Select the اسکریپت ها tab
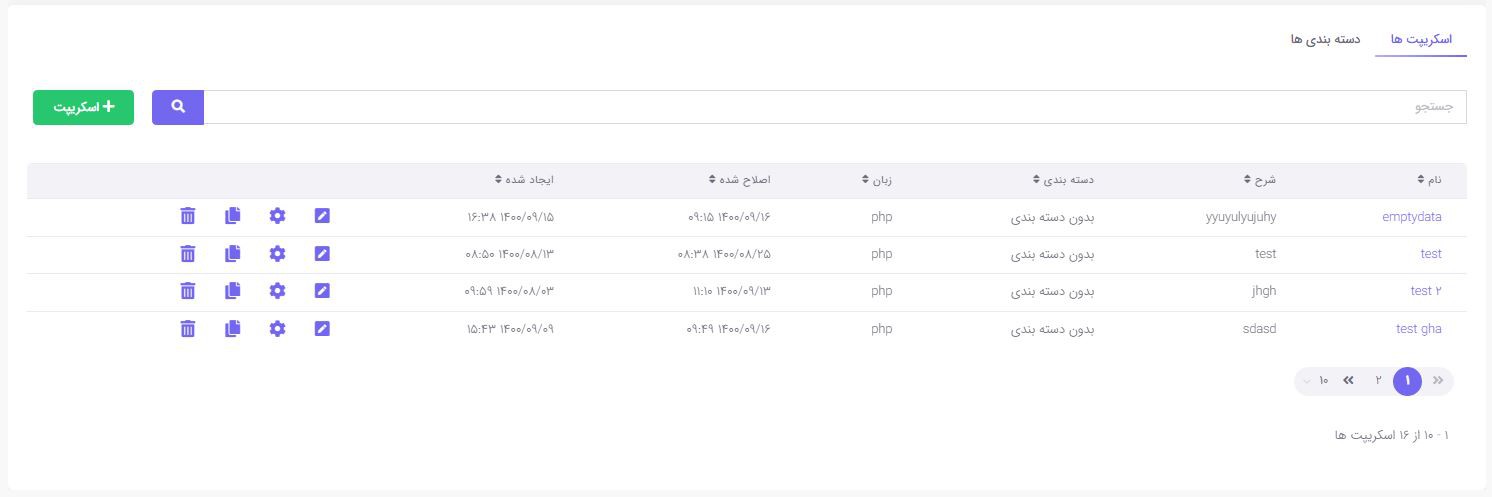1492x497 pixels. point(1421,40)
